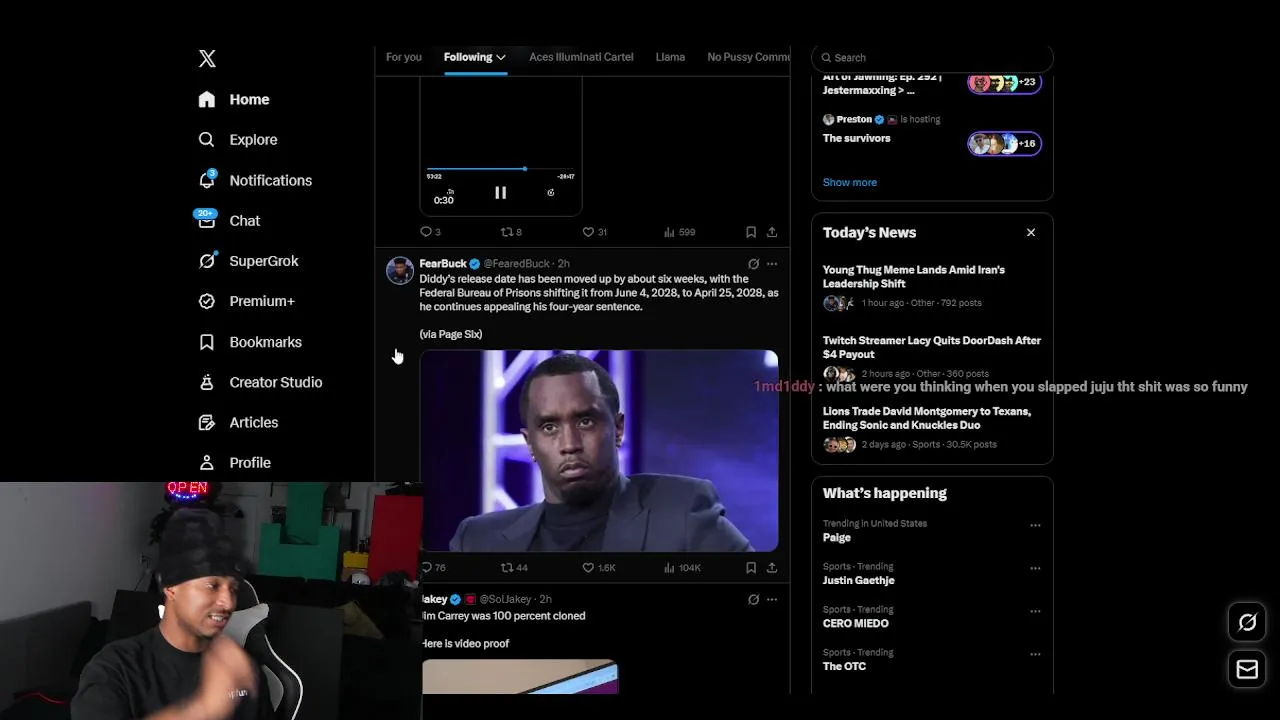Bookmark the FearBuck Diddy post

(x=751, y=567)
